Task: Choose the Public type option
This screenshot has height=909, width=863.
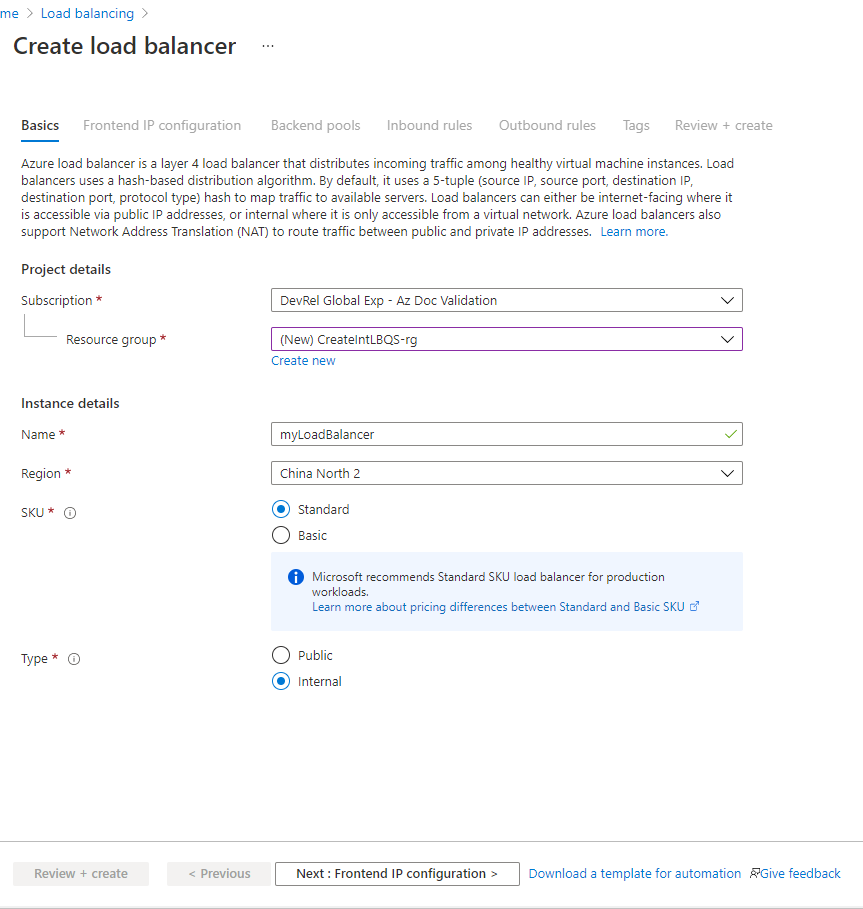Action: 281,655
